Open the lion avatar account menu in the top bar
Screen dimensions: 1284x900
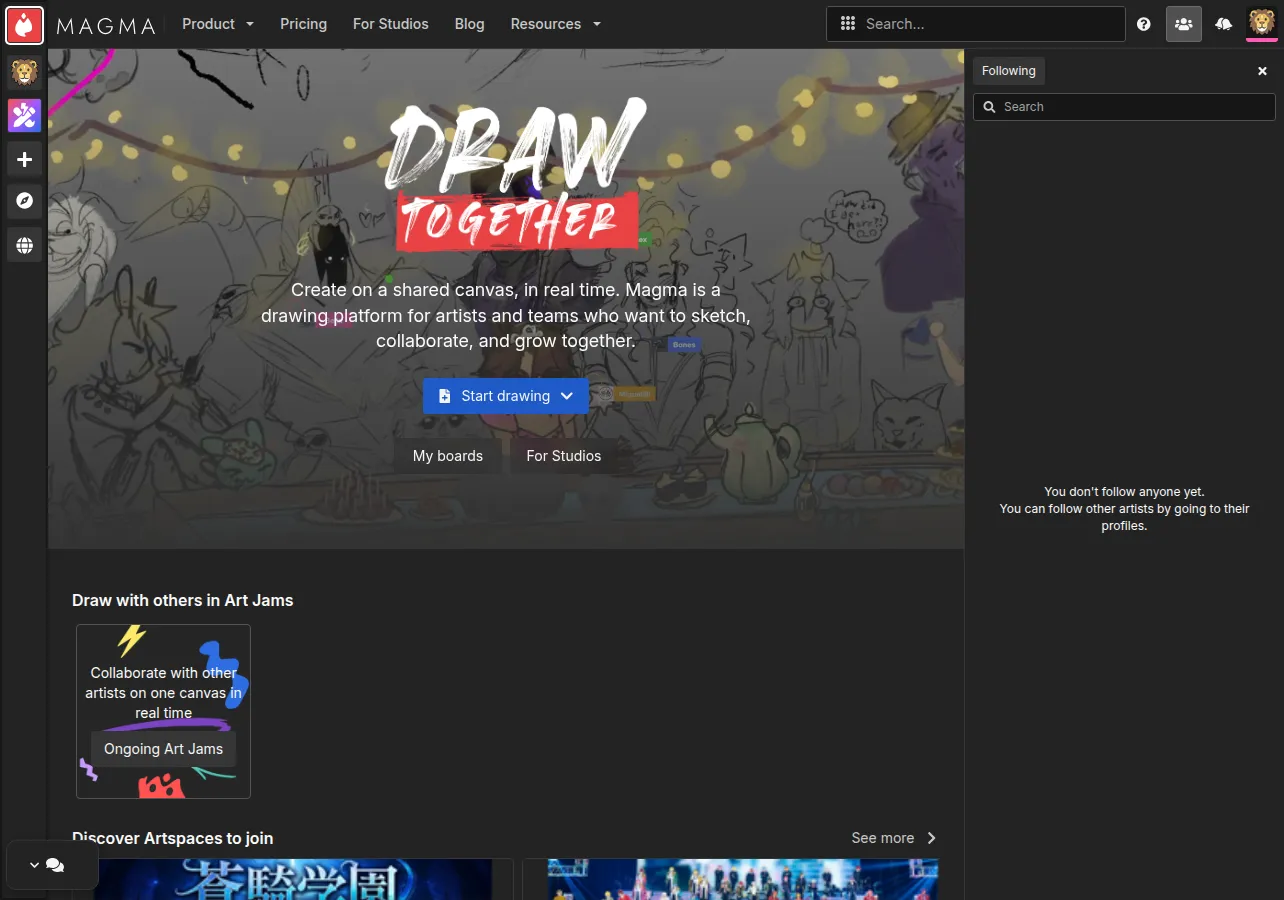coord(1262,22)
